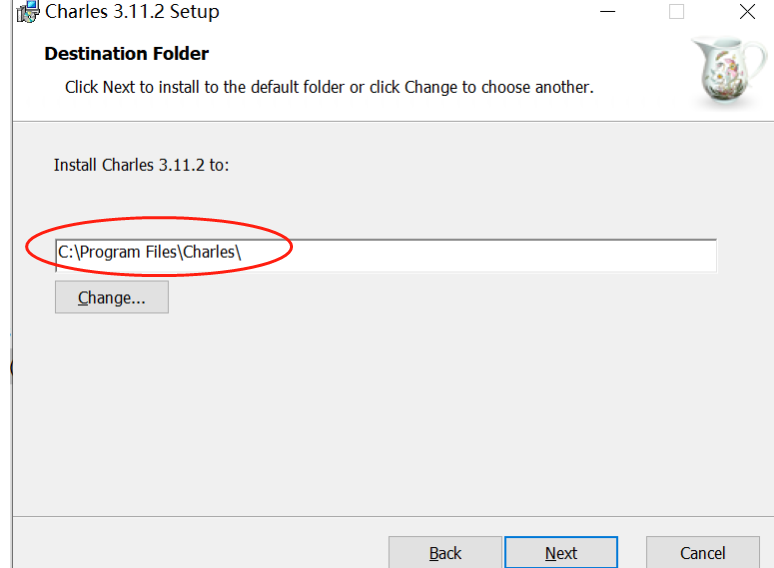Click the "Charles 3.11.2 Setup" window title

132,12
